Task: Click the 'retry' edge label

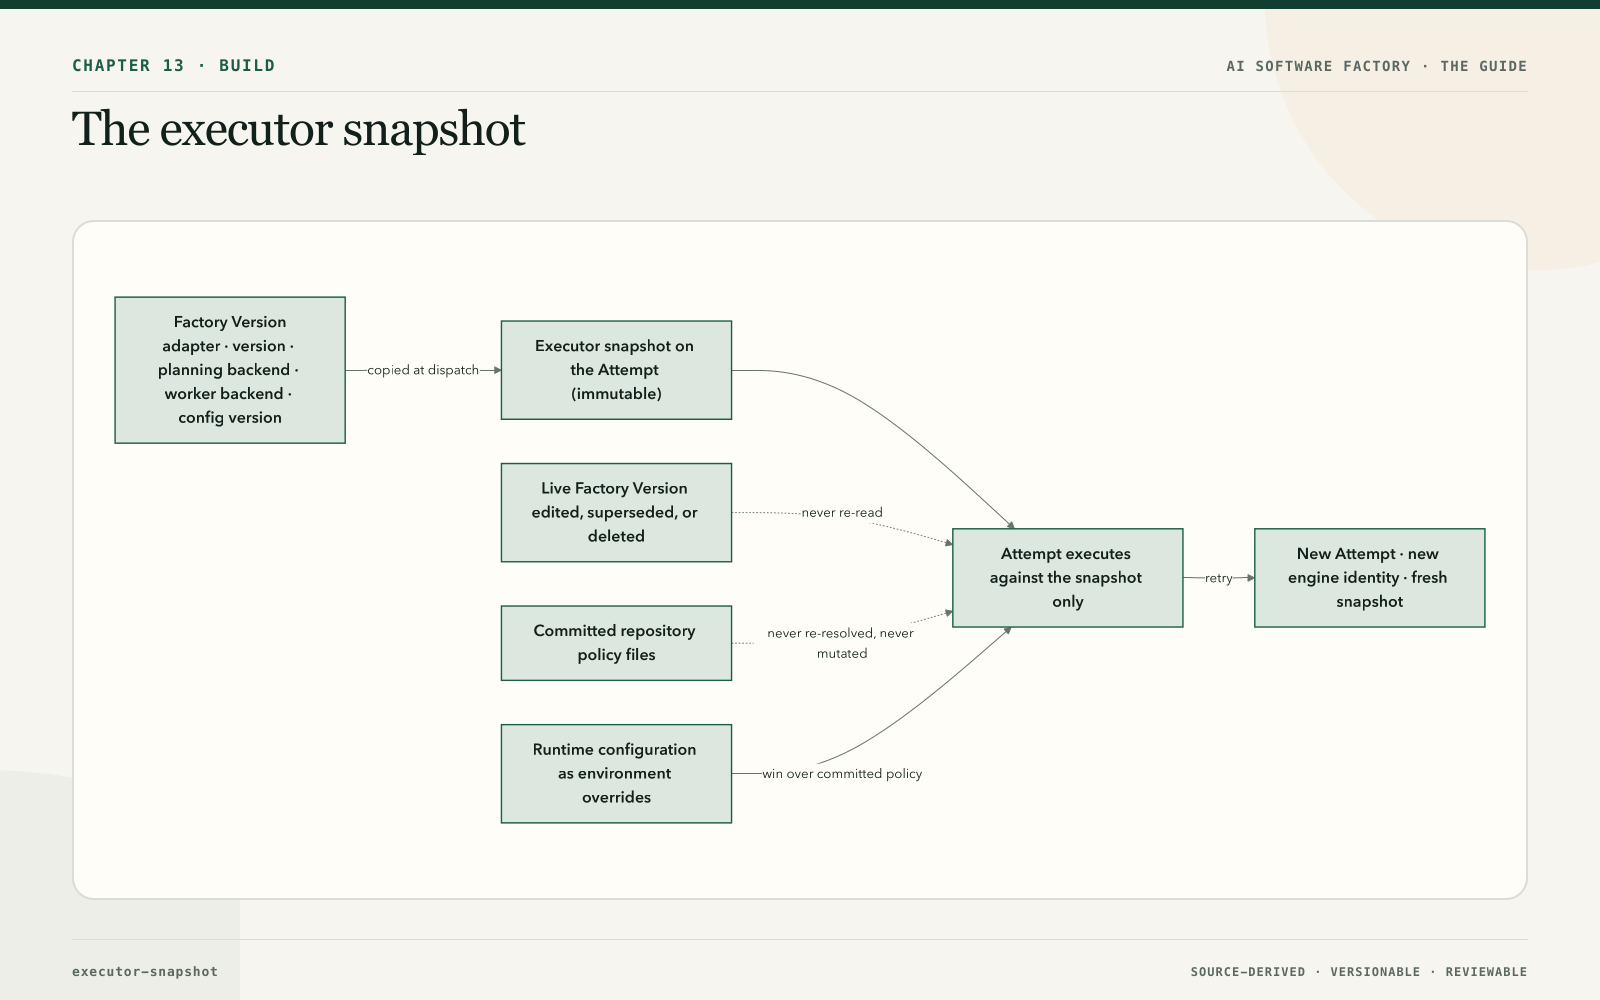Action: coord(1219,578)
